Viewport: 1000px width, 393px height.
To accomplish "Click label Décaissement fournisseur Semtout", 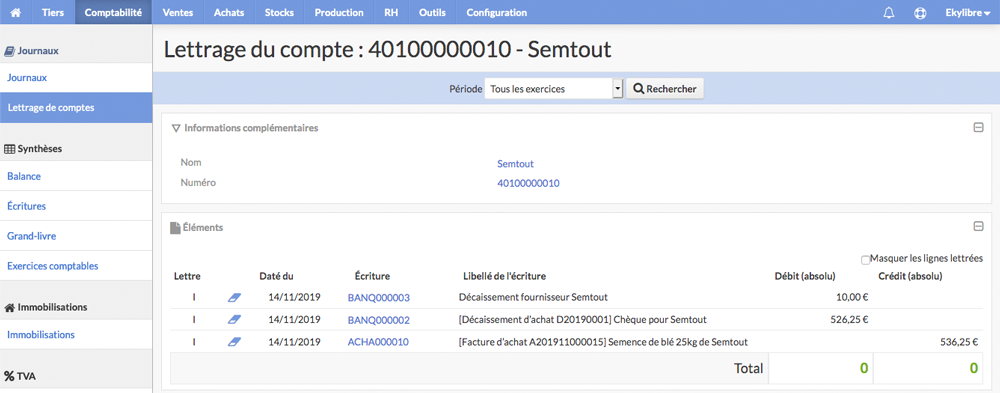I will 533,297.
